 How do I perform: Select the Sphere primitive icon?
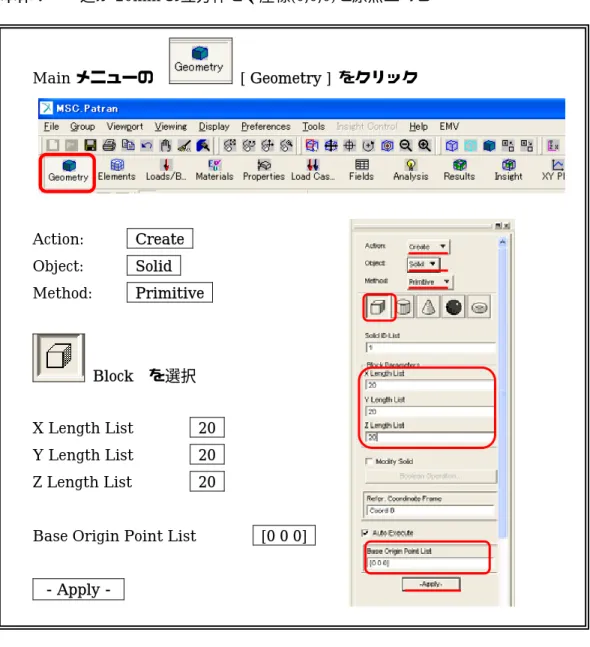pos(453,307)
